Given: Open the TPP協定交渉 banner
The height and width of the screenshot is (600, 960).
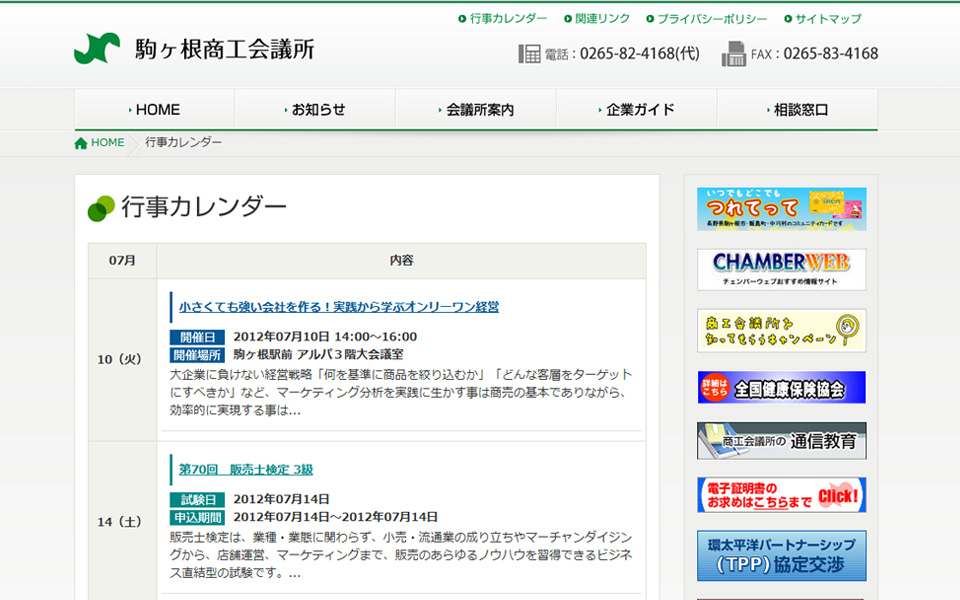Looking at the screenshot, I should 781,555.
